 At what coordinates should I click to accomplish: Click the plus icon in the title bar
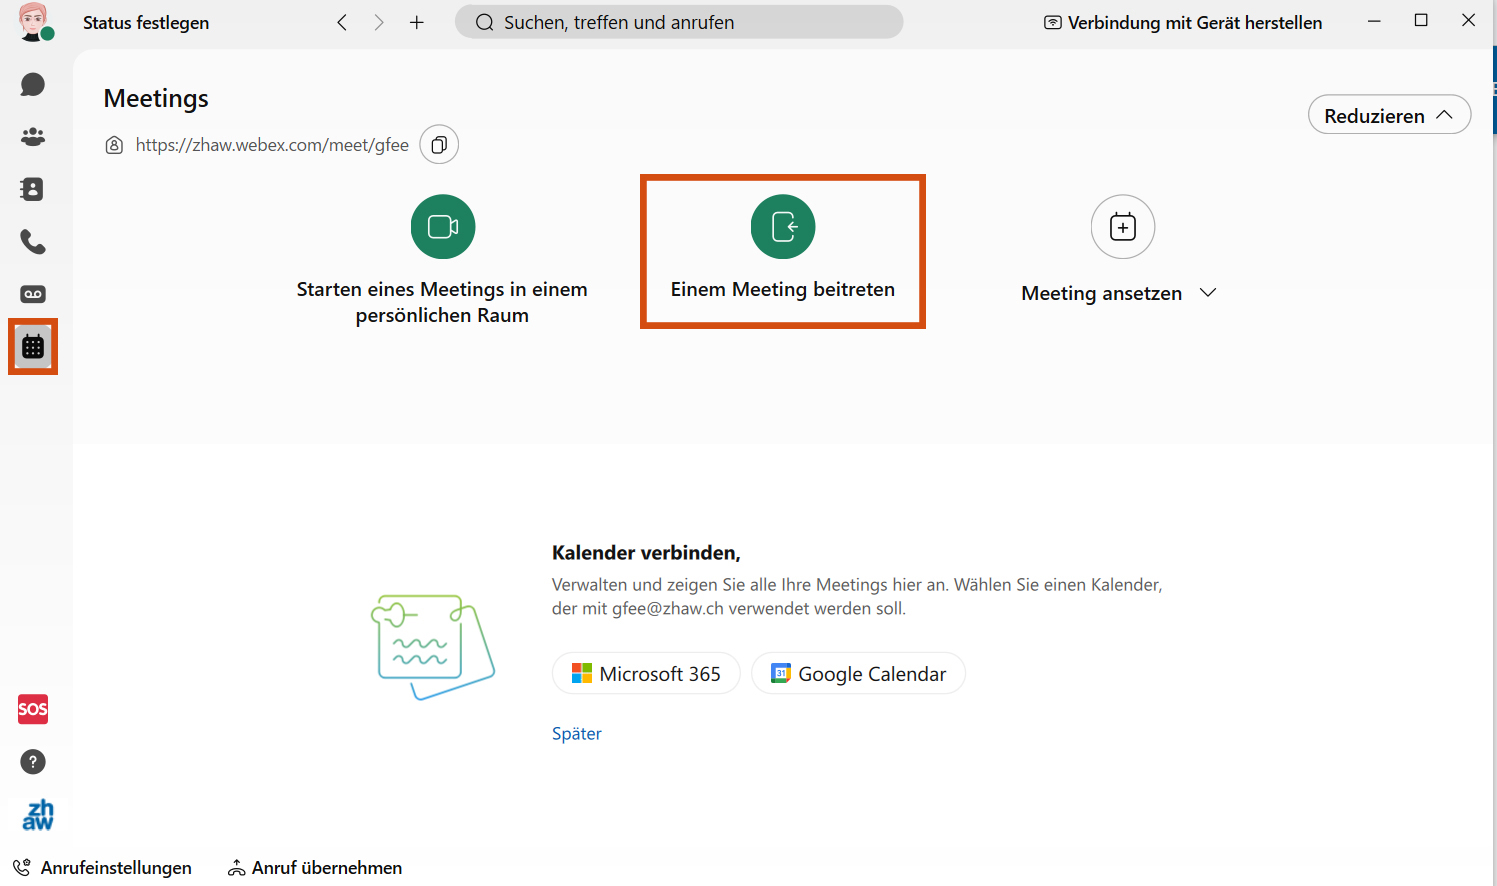coord(417,22)
